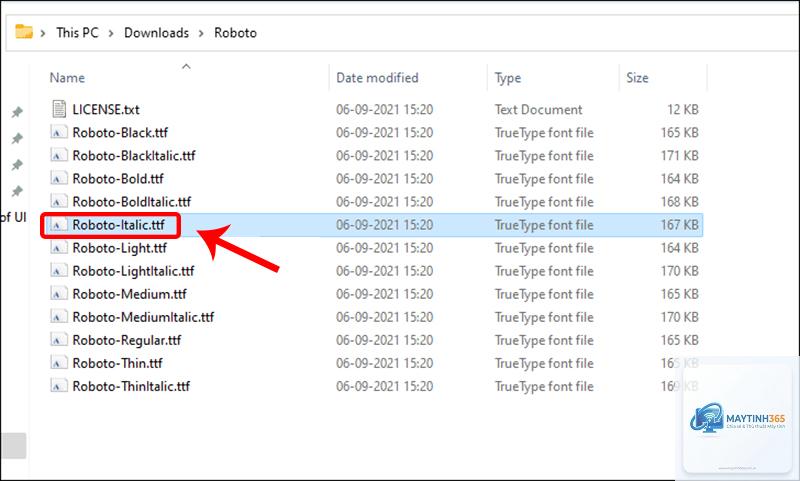
Task: Select the Roboto-BoldItalic.ttf file name
Action: [132, 201]
